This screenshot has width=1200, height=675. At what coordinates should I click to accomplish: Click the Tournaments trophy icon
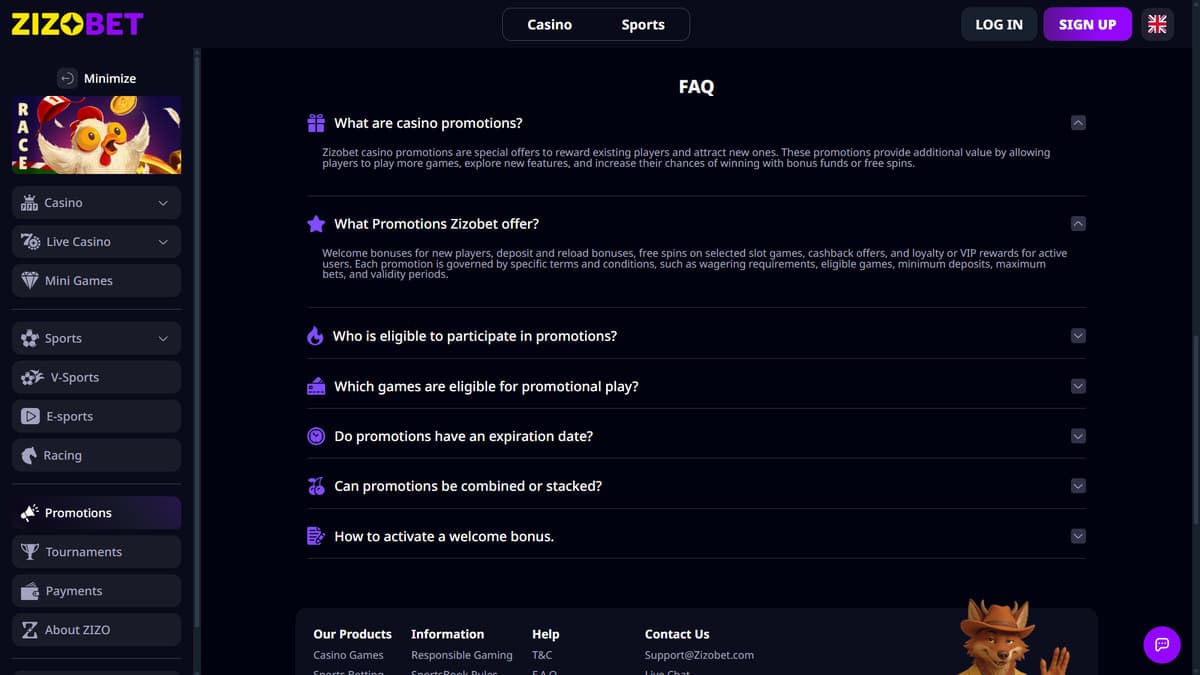tap(30, 552)
